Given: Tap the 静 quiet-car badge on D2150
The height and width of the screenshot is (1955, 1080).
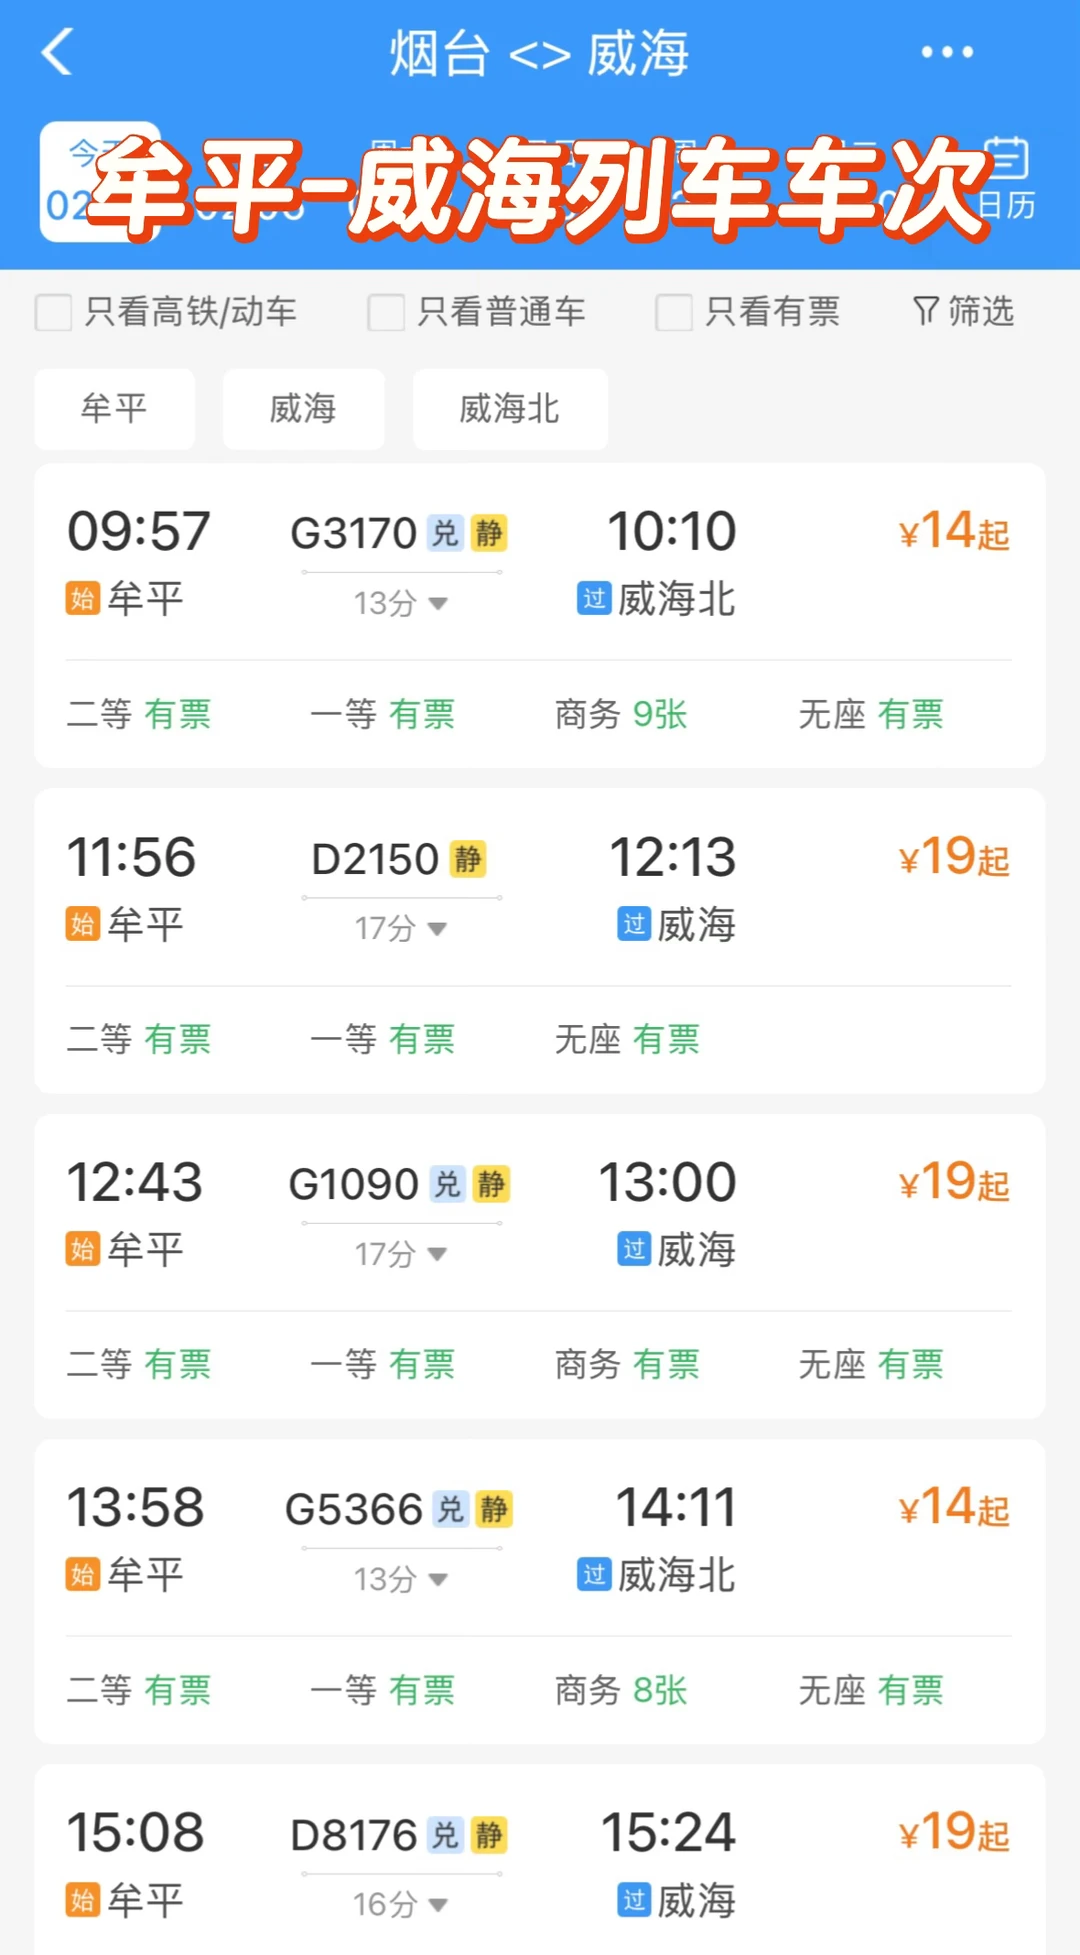Looking at the screenshot, I should click(467, 859).
